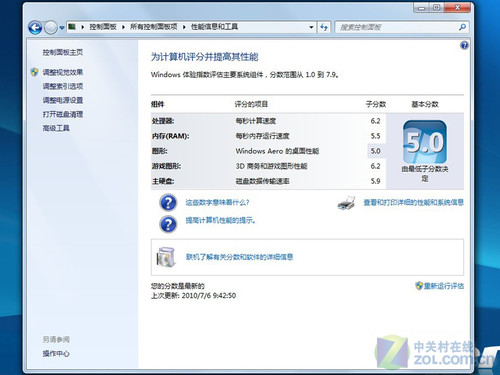Select the 处理器 row label

(163, 121)
